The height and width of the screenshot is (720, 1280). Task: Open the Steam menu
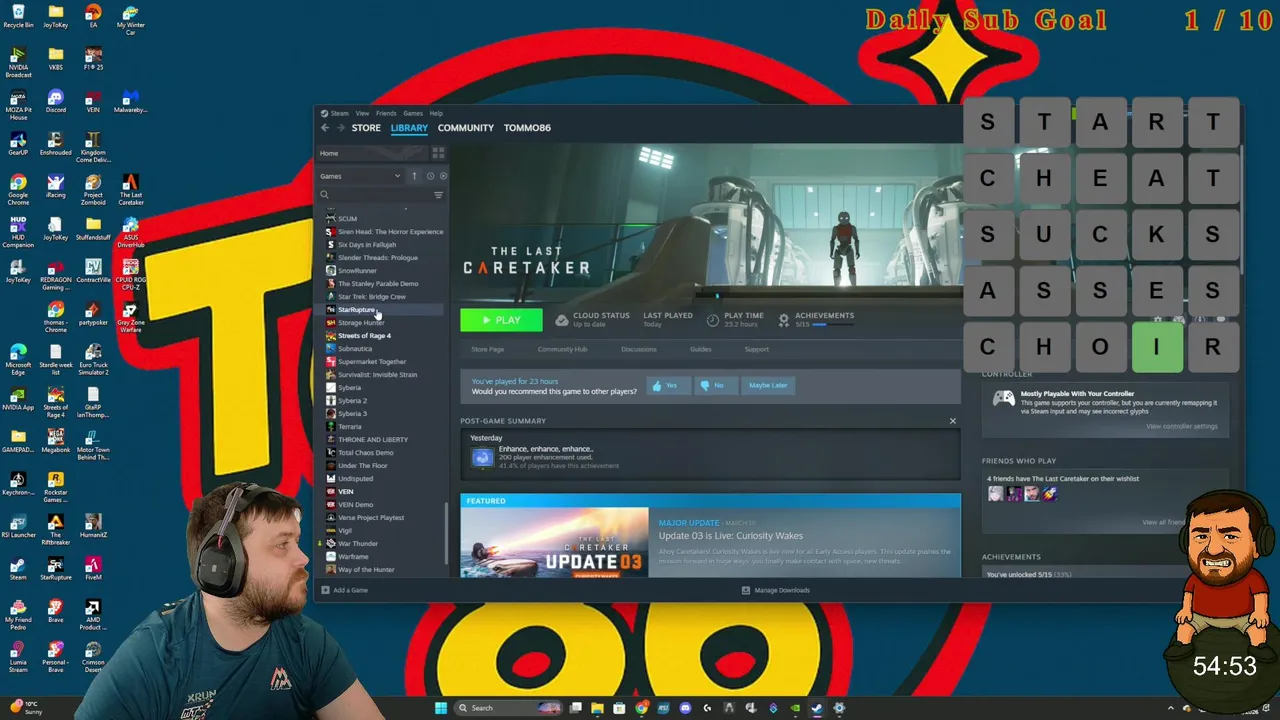[x=336, y=113]
